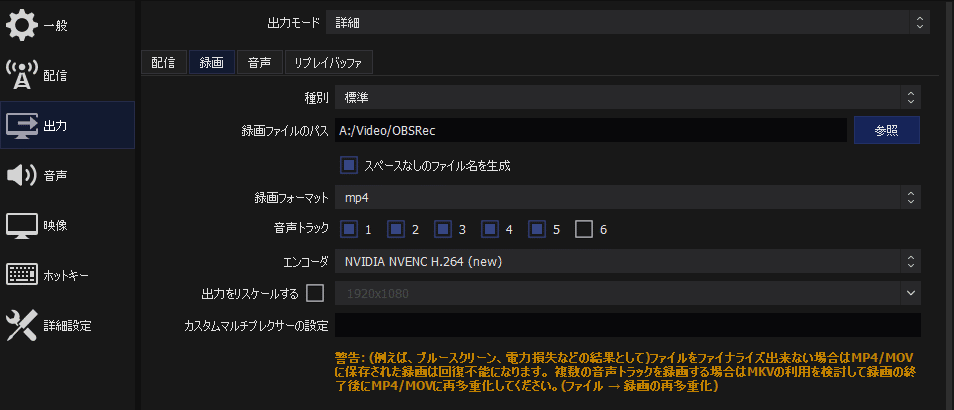Toggle スペースなしのファイル名を生成 checkbox
The image size is (954, 410).
coord(349,165)
